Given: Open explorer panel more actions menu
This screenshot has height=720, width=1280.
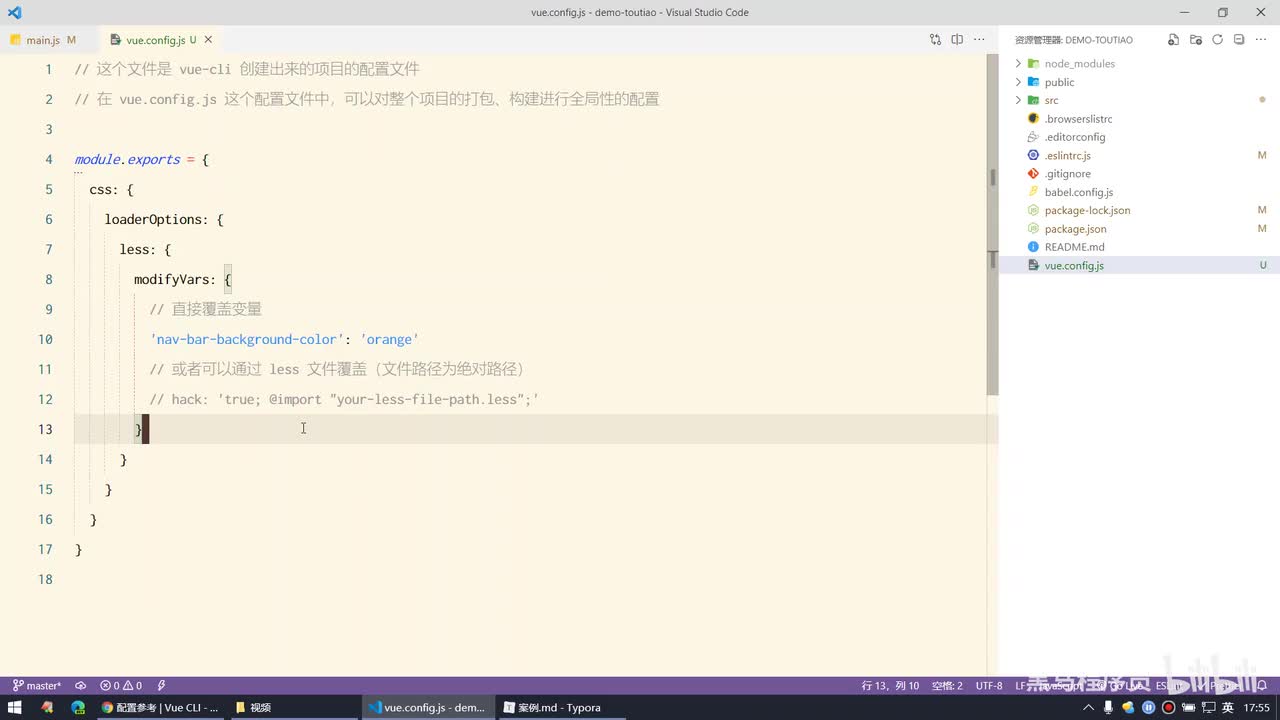Looking at the screenshot, I should (1261, 40).
